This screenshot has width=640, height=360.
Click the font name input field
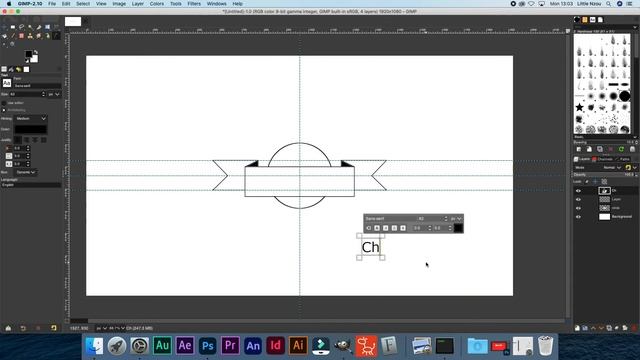click(x=37, y=86)
